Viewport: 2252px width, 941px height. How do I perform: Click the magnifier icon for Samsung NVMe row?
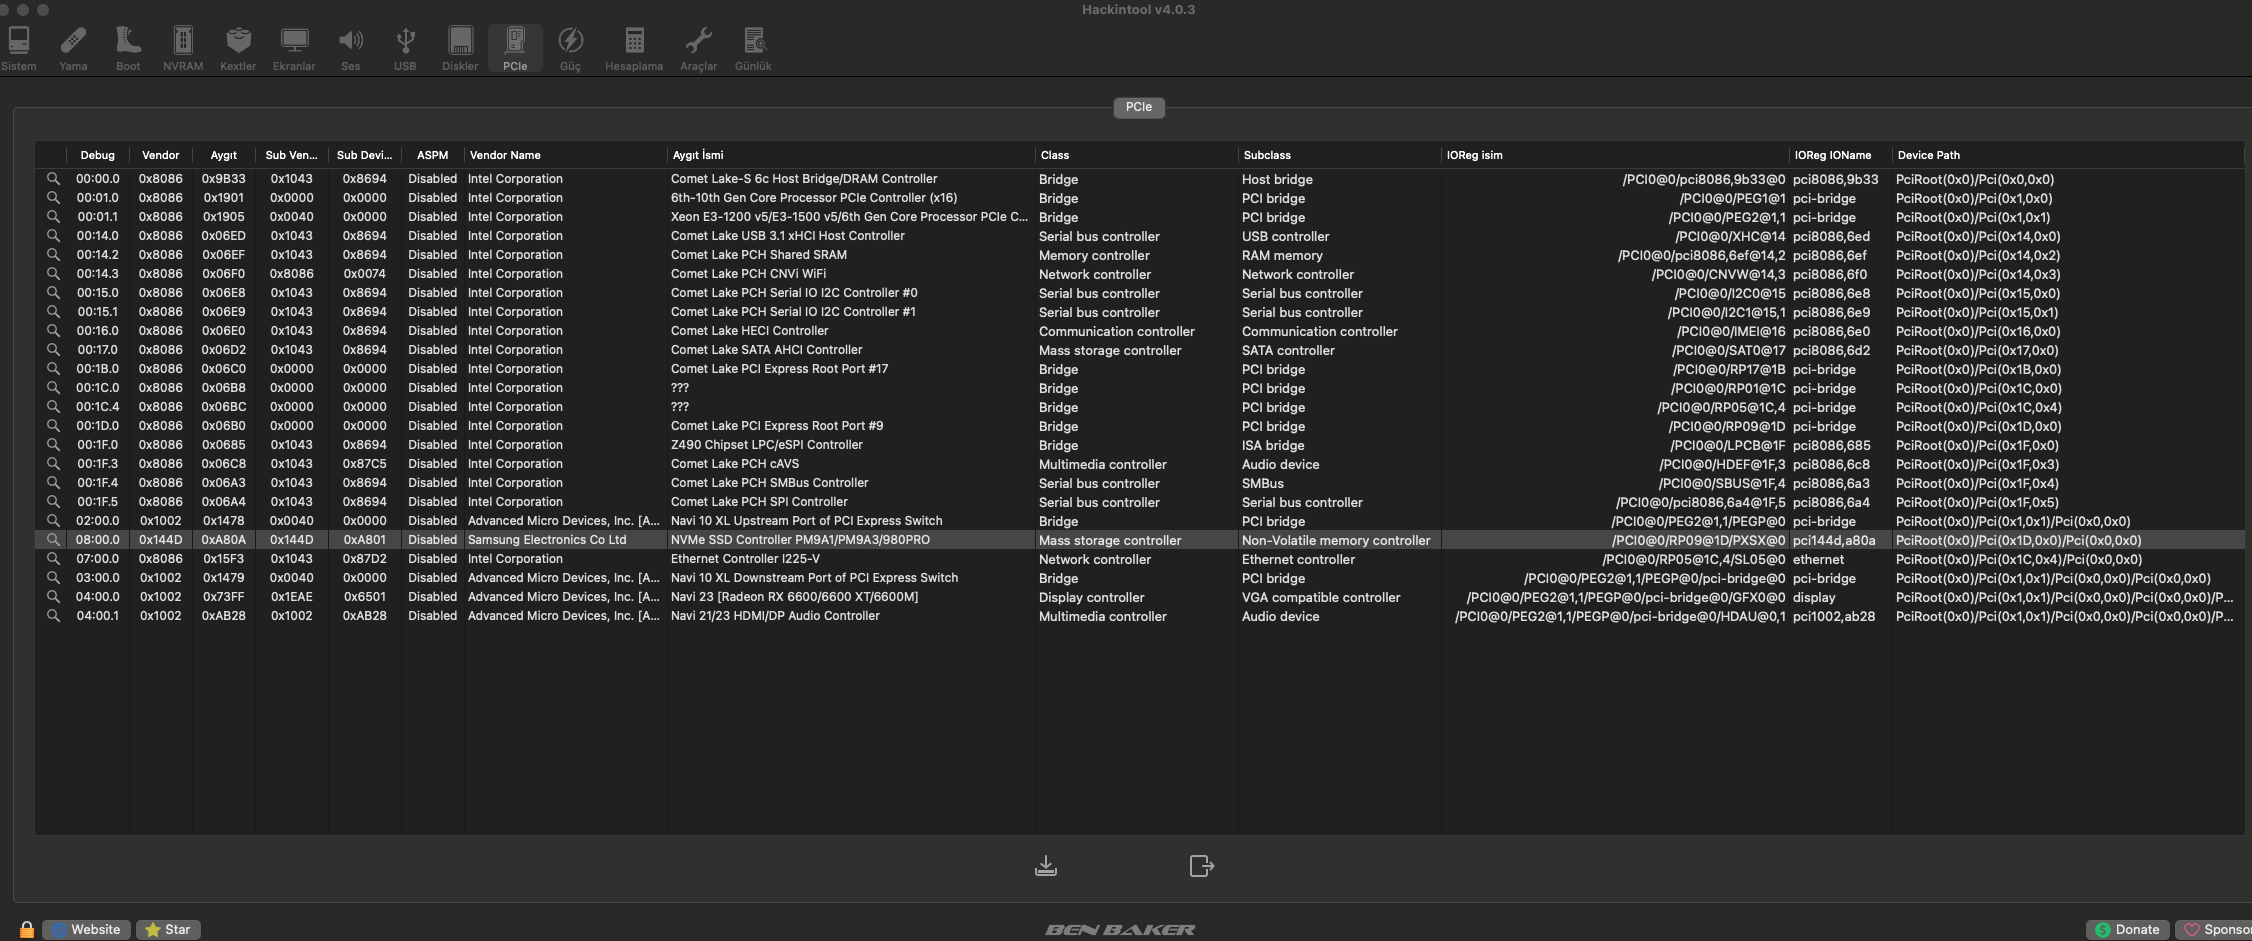pyautogui.click(x=53, y=540)
